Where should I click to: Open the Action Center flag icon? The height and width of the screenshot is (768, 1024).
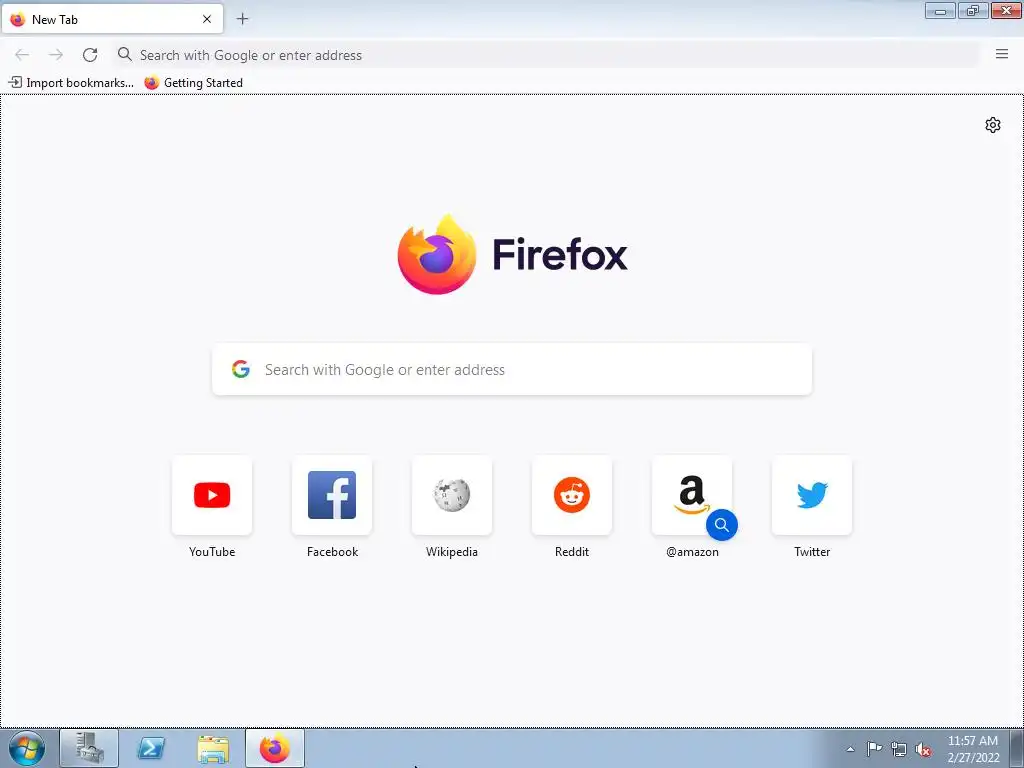click(x=874, y=749)
